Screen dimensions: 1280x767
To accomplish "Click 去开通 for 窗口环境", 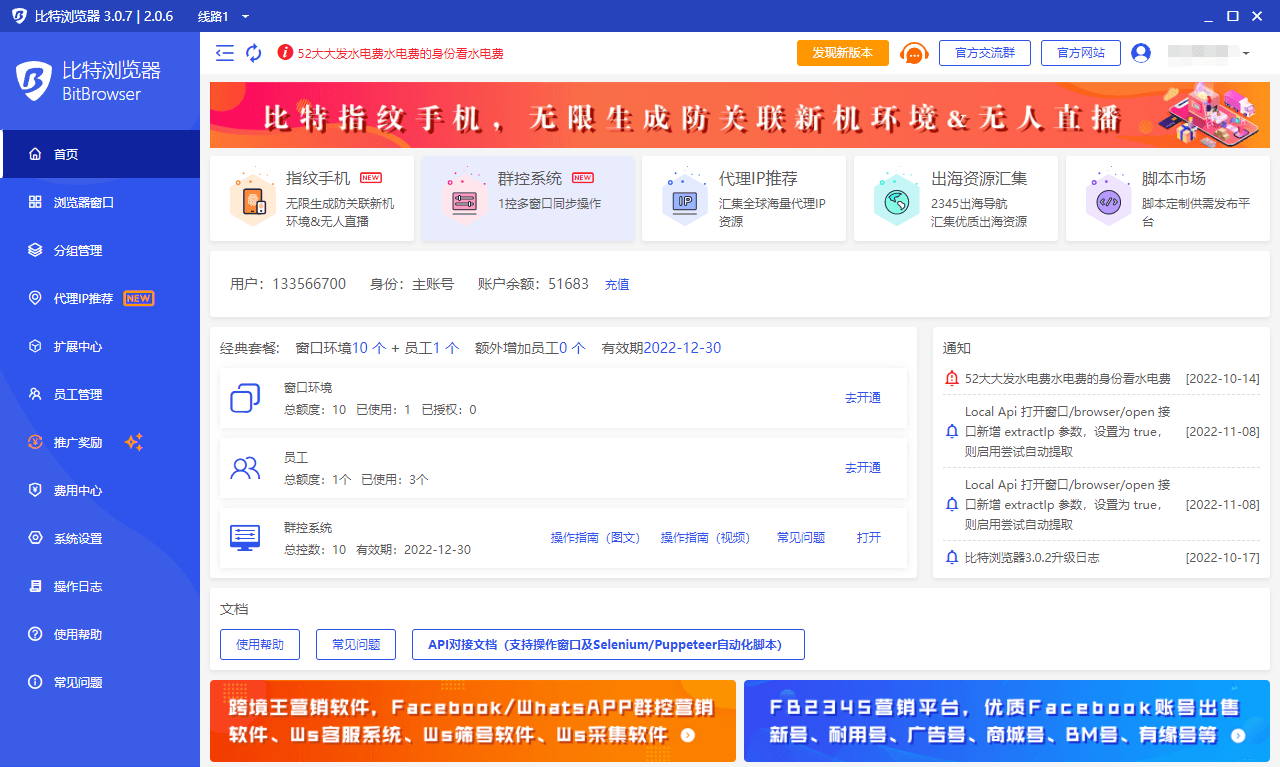I will point(862,398).
